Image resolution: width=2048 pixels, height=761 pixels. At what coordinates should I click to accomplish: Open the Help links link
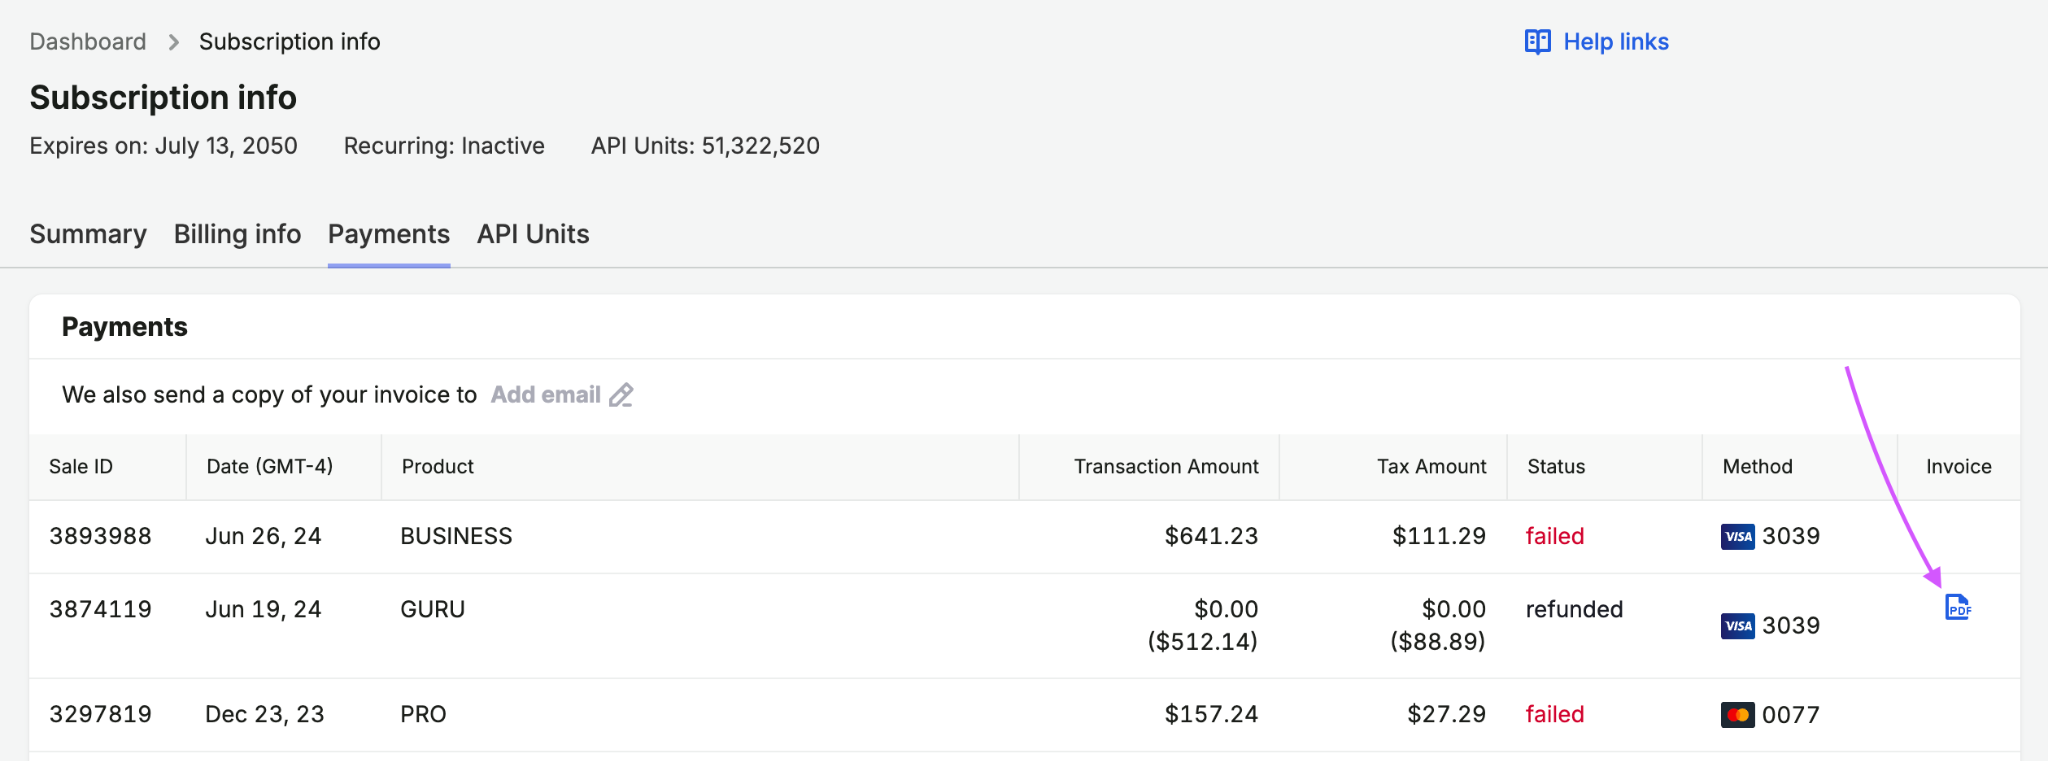click(1616, 42)
